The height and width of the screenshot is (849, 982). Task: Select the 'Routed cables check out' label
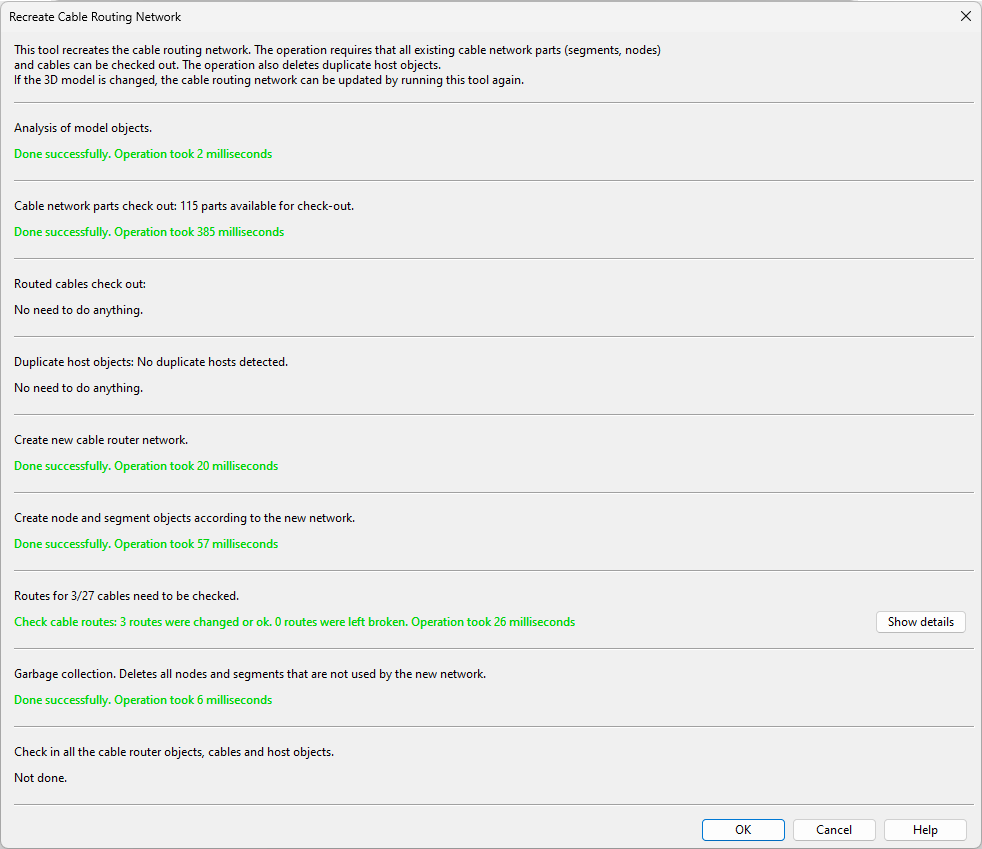click(80, 284)
